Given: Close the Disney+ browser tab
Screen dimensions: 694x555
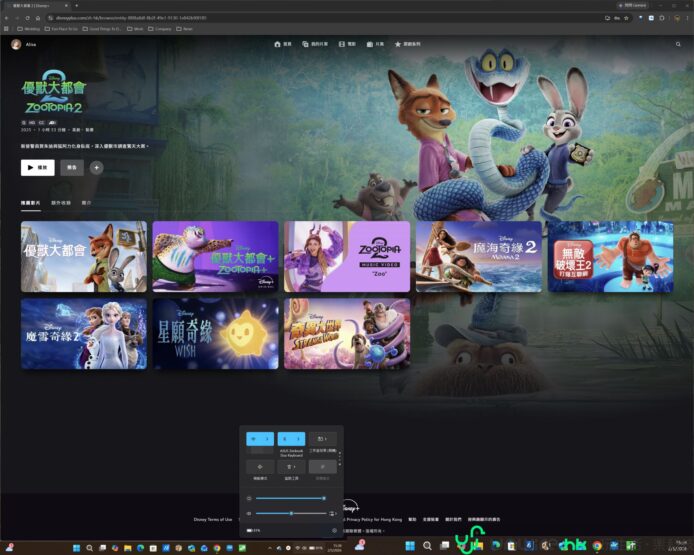Looking at the screenshot, I should 66,6.
